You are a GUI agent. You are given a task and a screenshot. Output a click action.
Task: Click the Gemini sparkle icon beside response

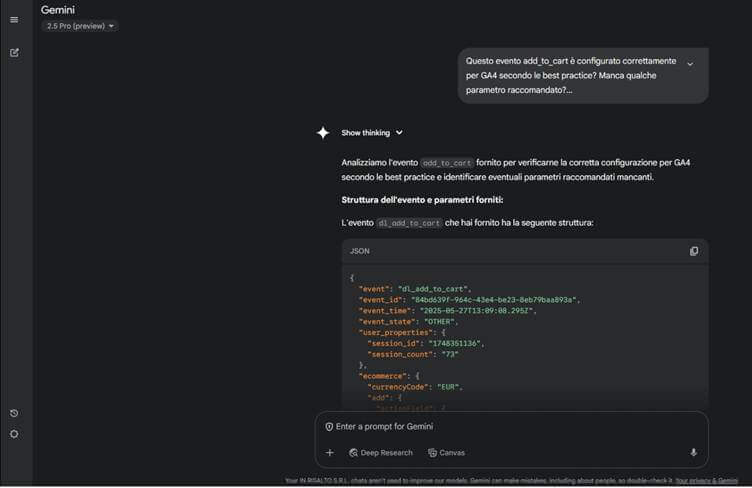(x=323, y=133)
